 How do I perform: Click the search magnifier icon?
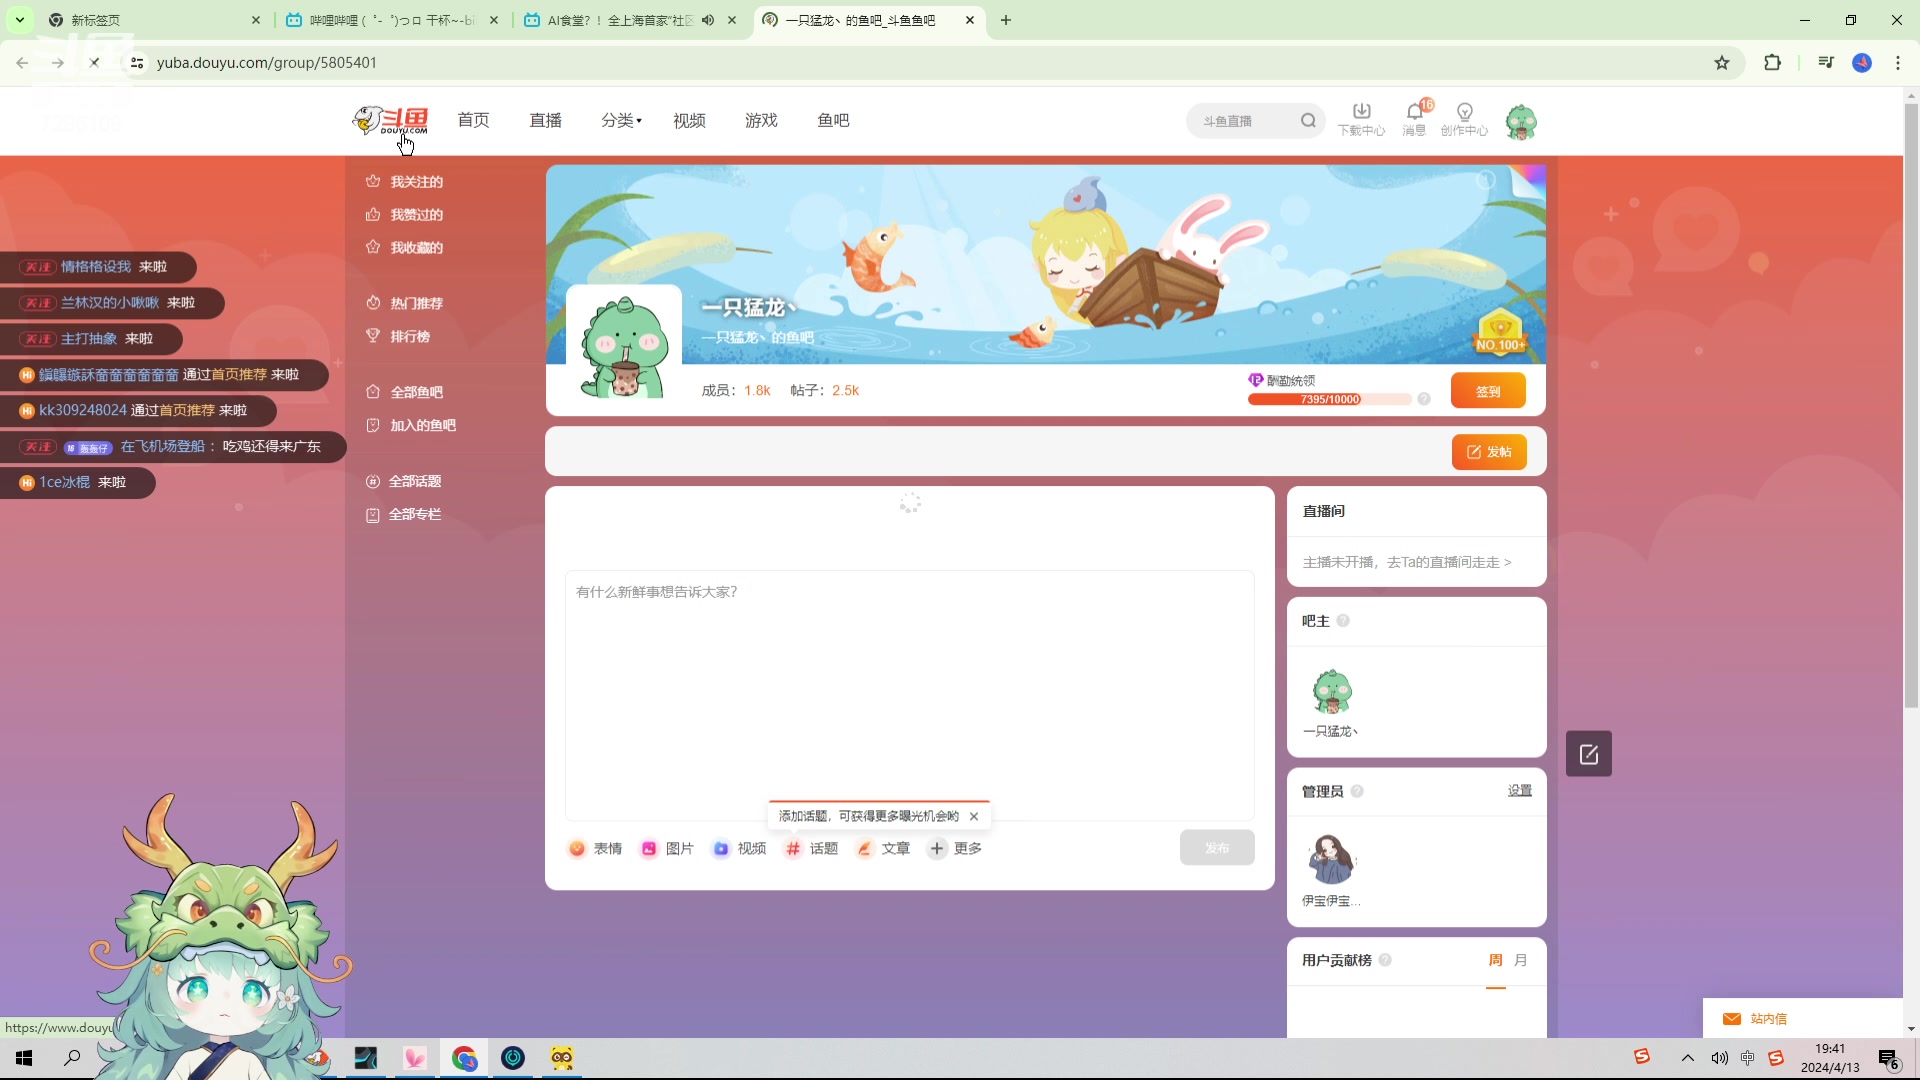[x=1309, y=120]
